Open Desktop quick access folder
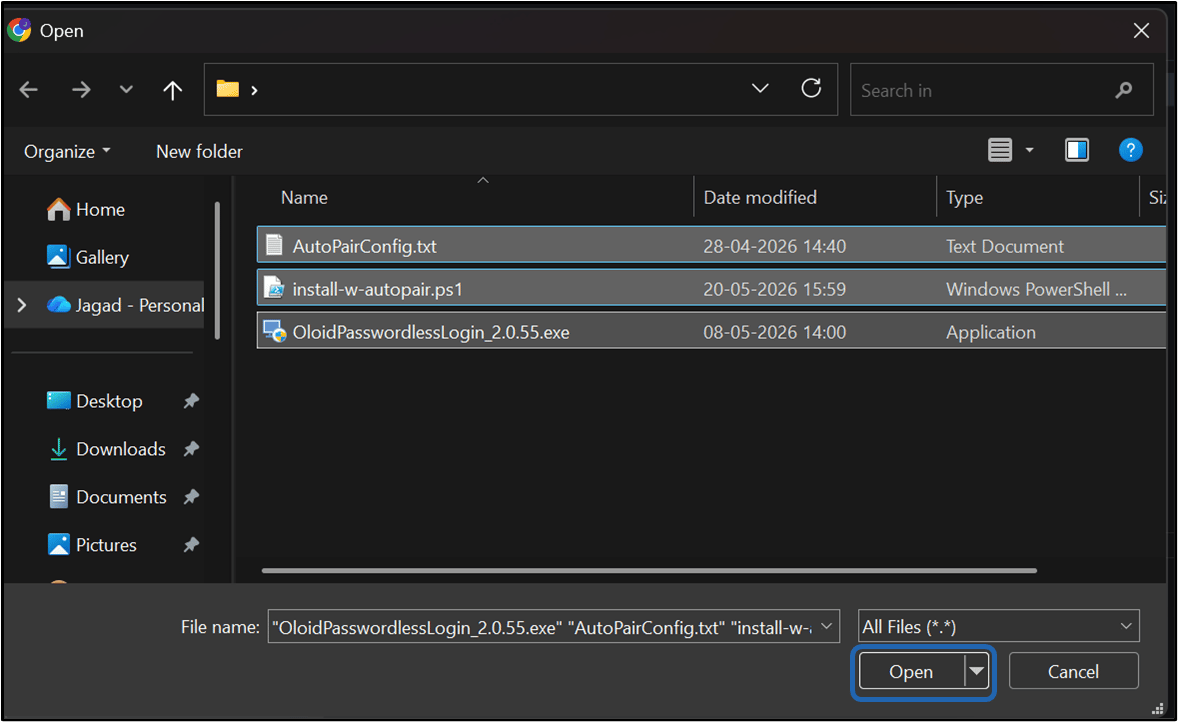 (95, 401)
